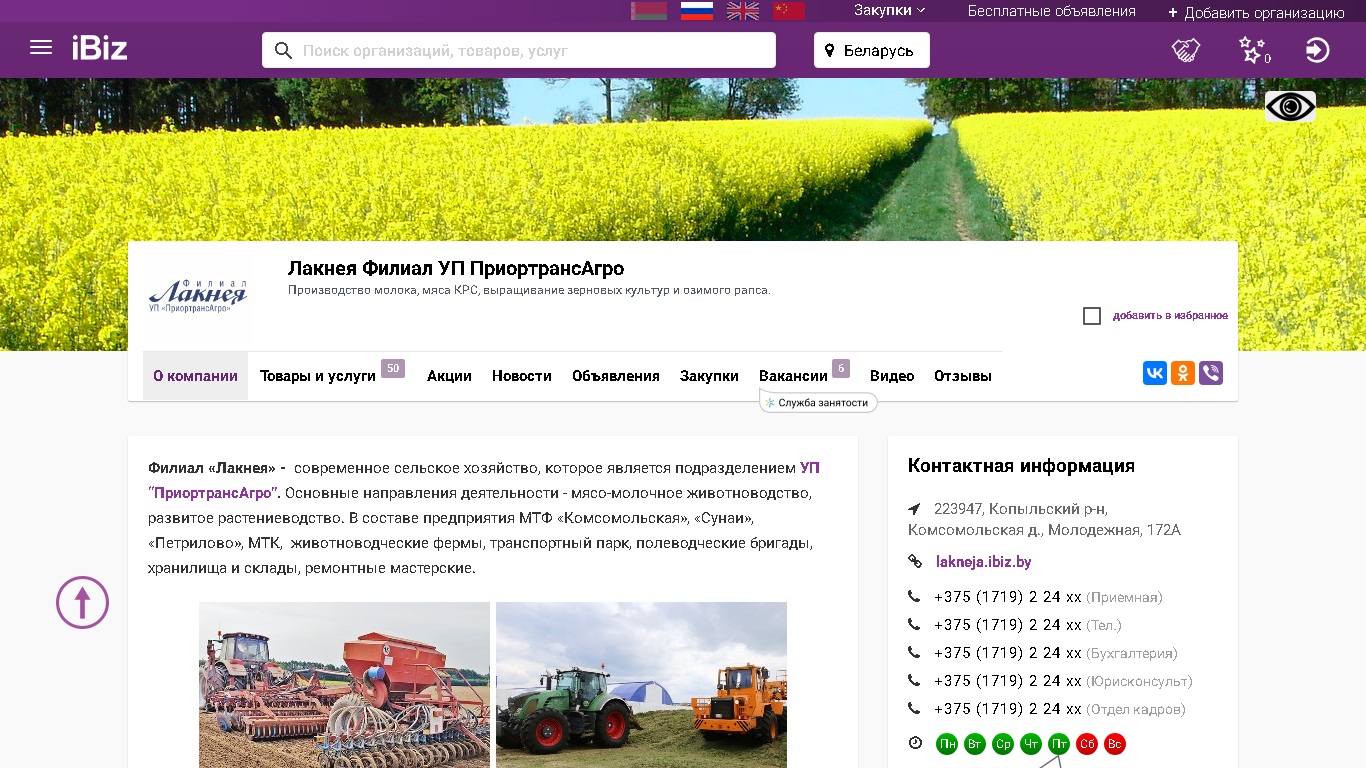
Task: Select Tuesday Вт schedule circle
Action: pos(975,744)
